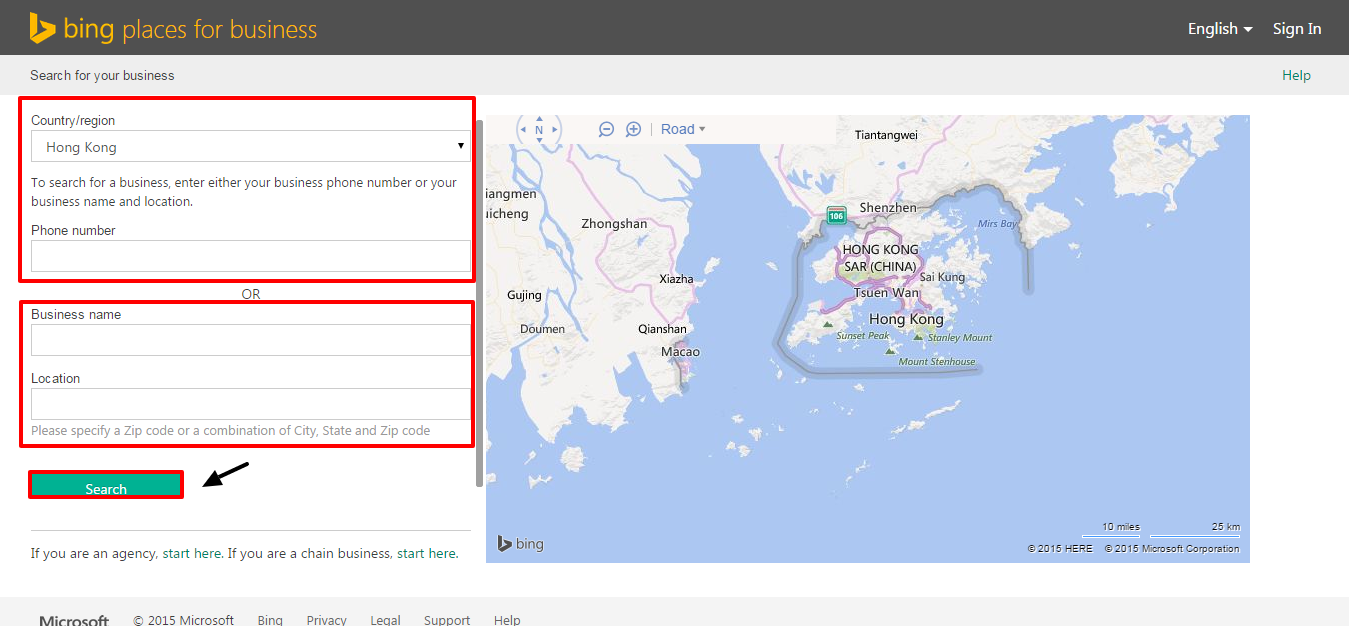Open the Privacy footer link

click(x=326, y=620)
